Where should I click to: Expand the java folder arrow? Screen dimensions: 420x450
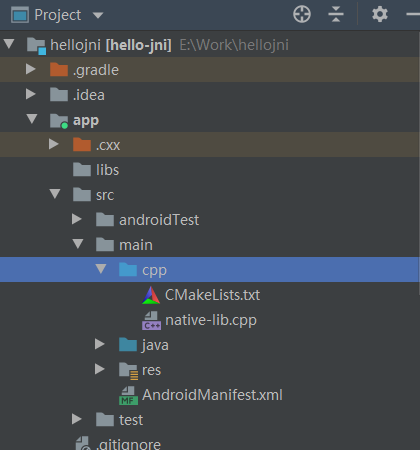pyautogui.click(x=100, y=344)
